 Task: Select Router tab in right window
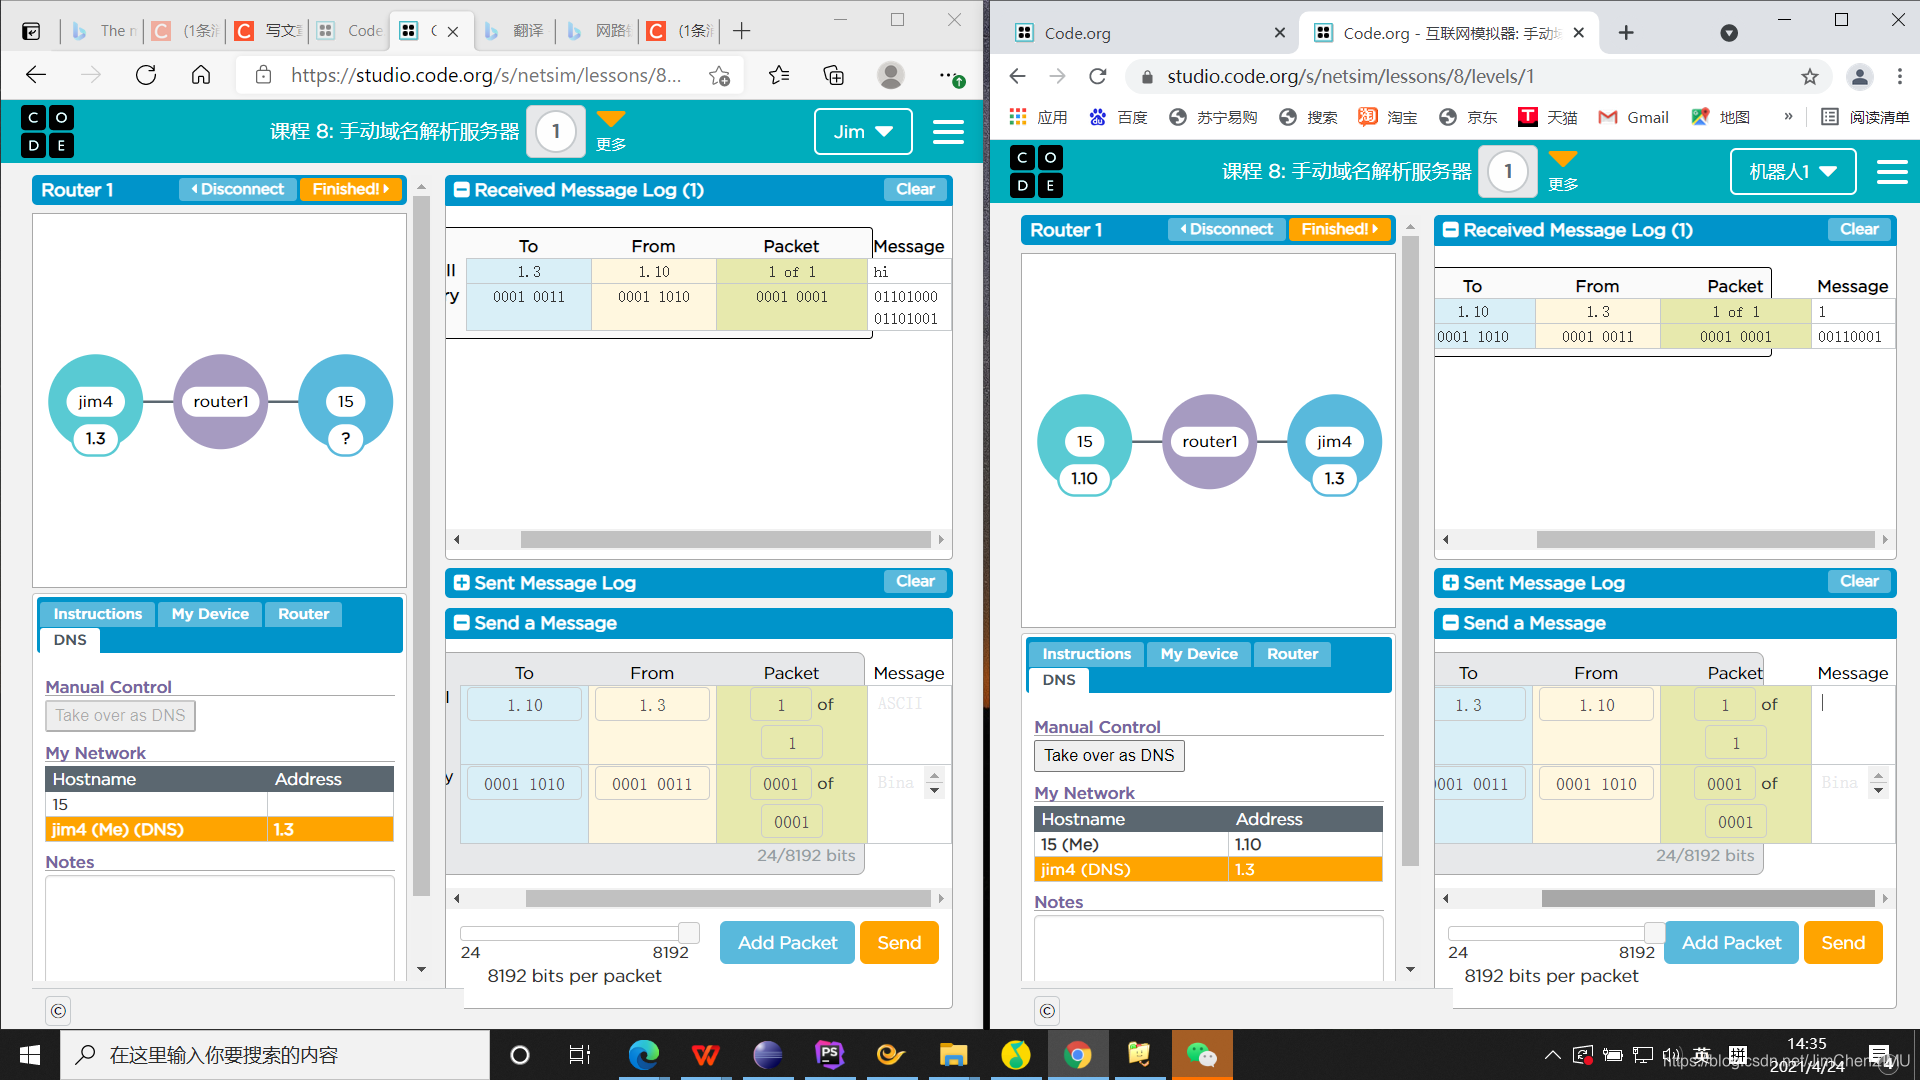(1292, 654)
